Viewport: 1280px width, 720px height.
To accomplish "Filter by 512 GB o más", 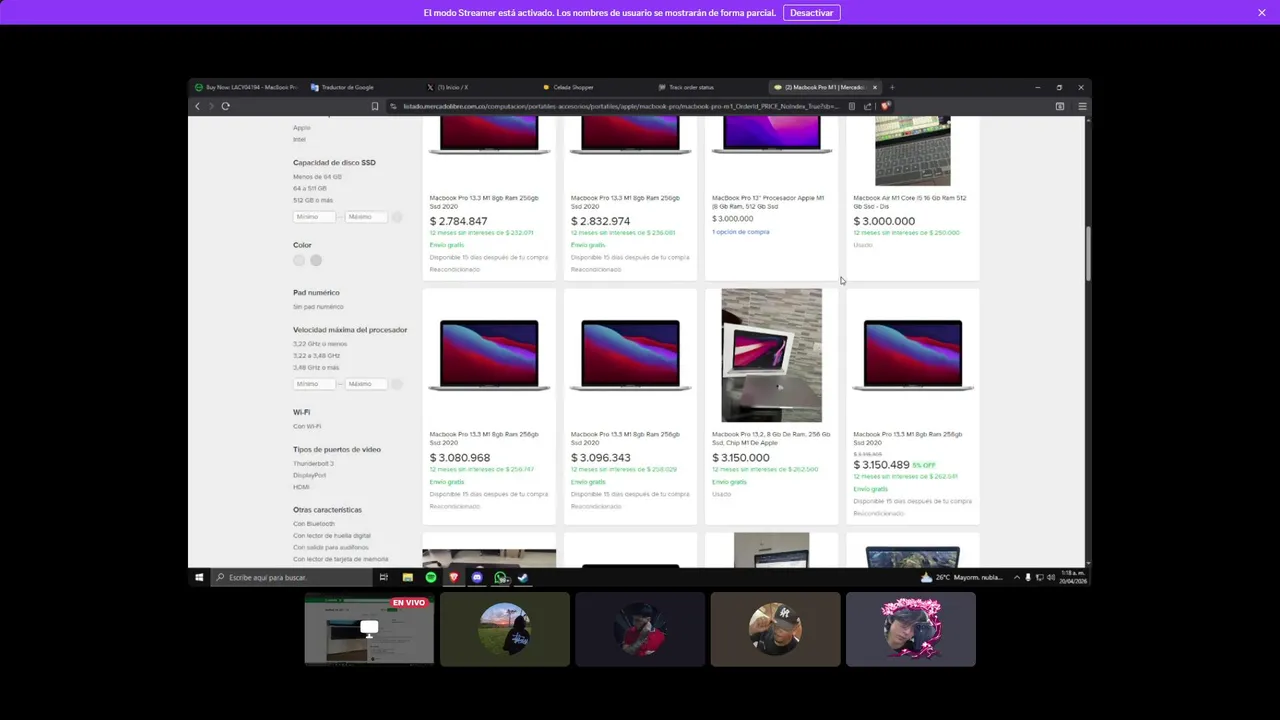I will (x=314, y=200).
